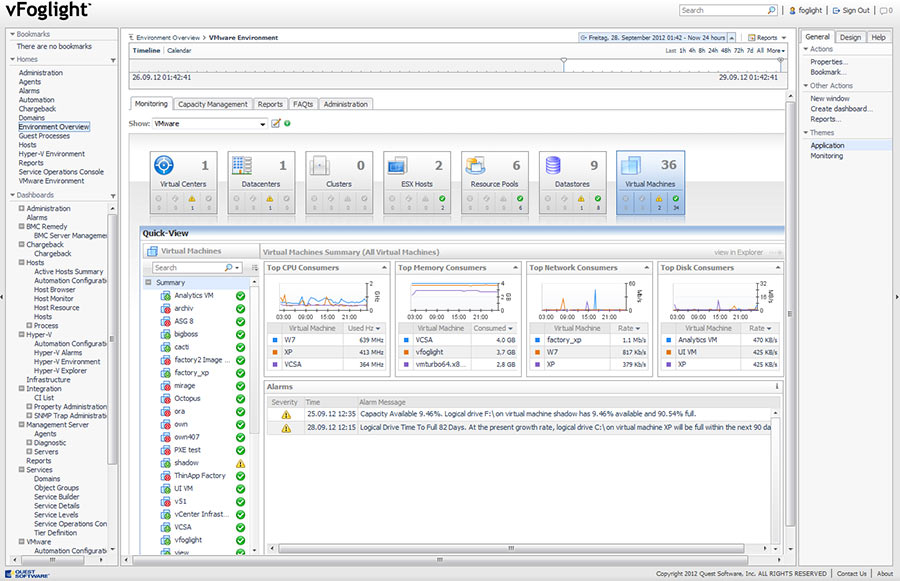This screenshot has width=900, height=581.
Task: Click the shadow VM warning status icon
Action: (x=240, y=463)
